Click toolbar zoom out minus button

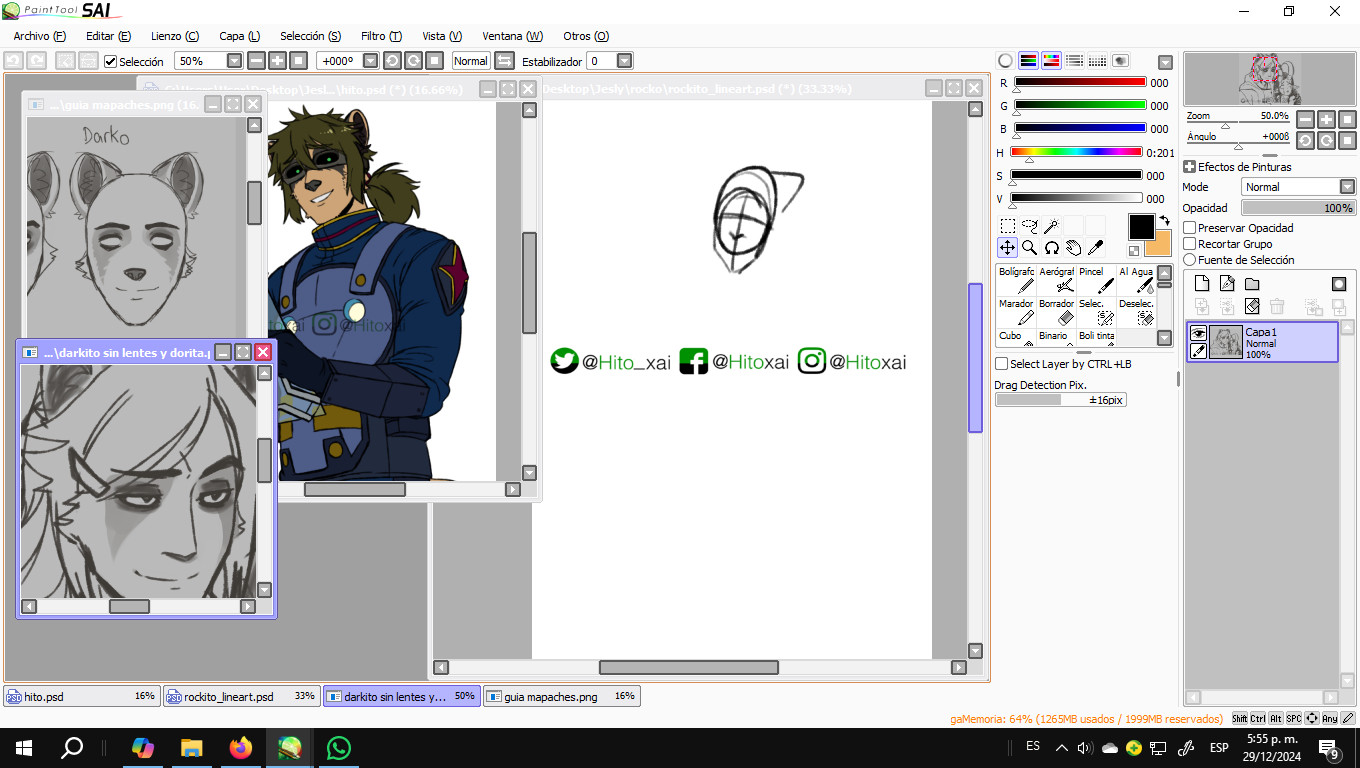pyautogui.click(x=256, y=61)
